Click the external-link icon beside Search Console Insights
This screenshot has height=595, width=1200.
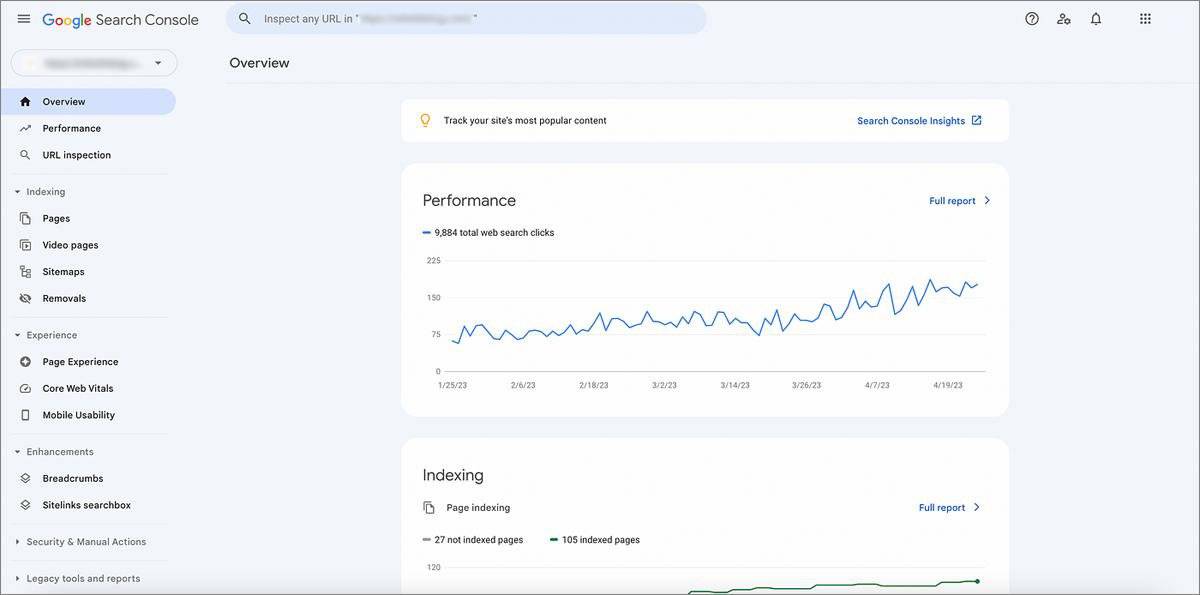(x=977, y=120)
